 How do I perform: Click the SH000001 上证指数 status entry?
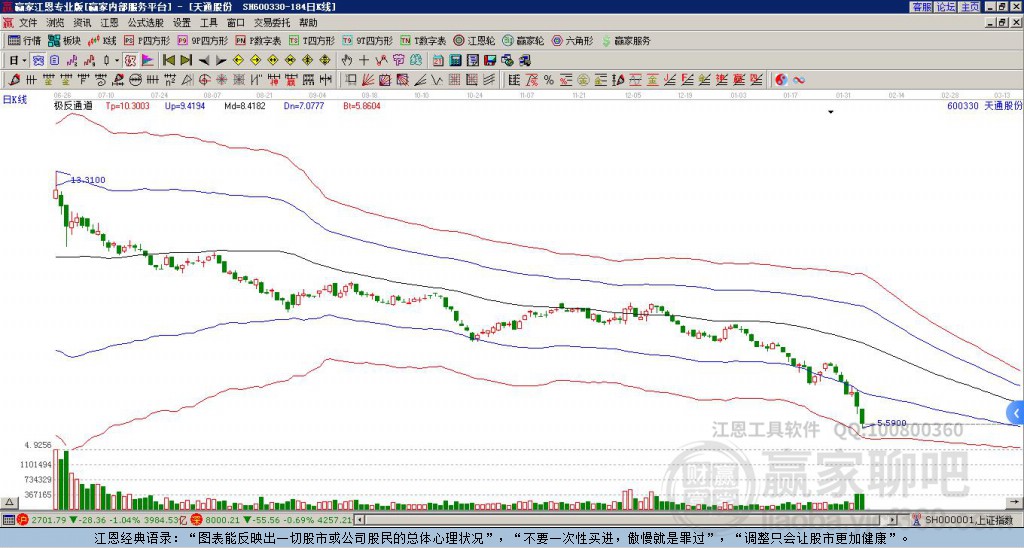tap(967, 520)
